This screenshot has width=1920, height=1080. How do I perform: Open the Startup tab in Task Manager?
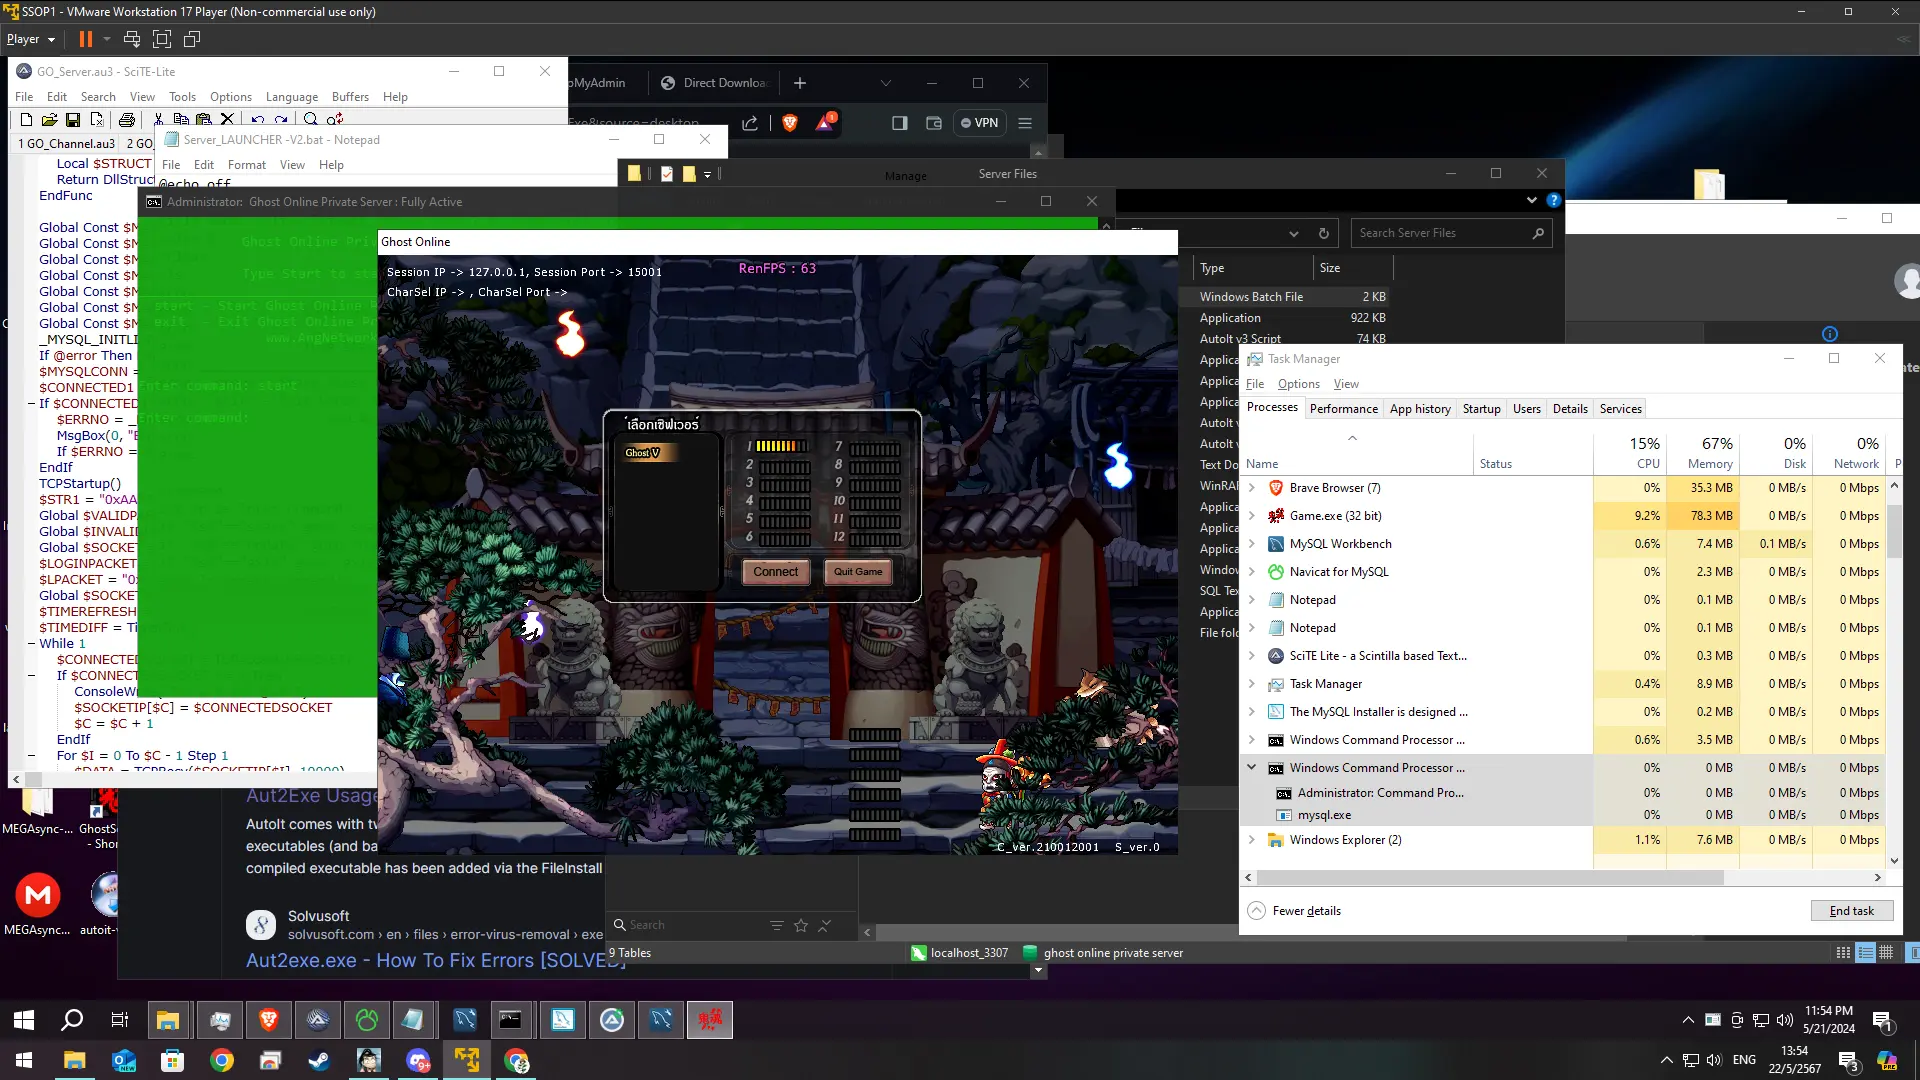click(1481, 409)
